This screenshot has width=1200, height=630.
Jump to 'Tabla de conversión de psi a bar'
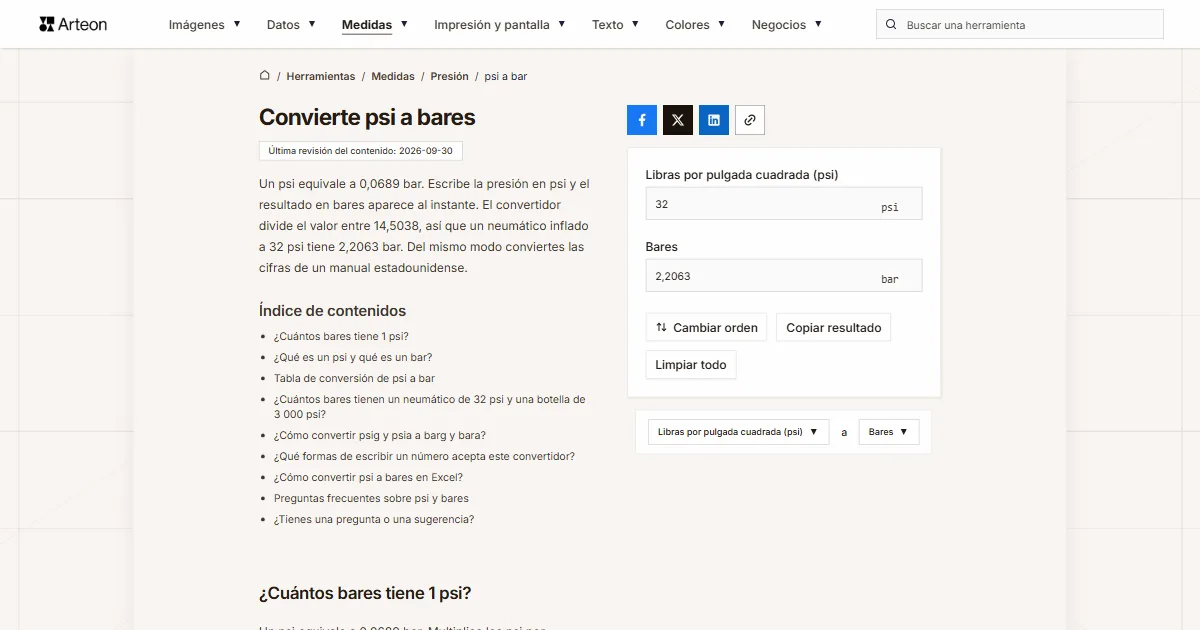(x=354, y=378)
